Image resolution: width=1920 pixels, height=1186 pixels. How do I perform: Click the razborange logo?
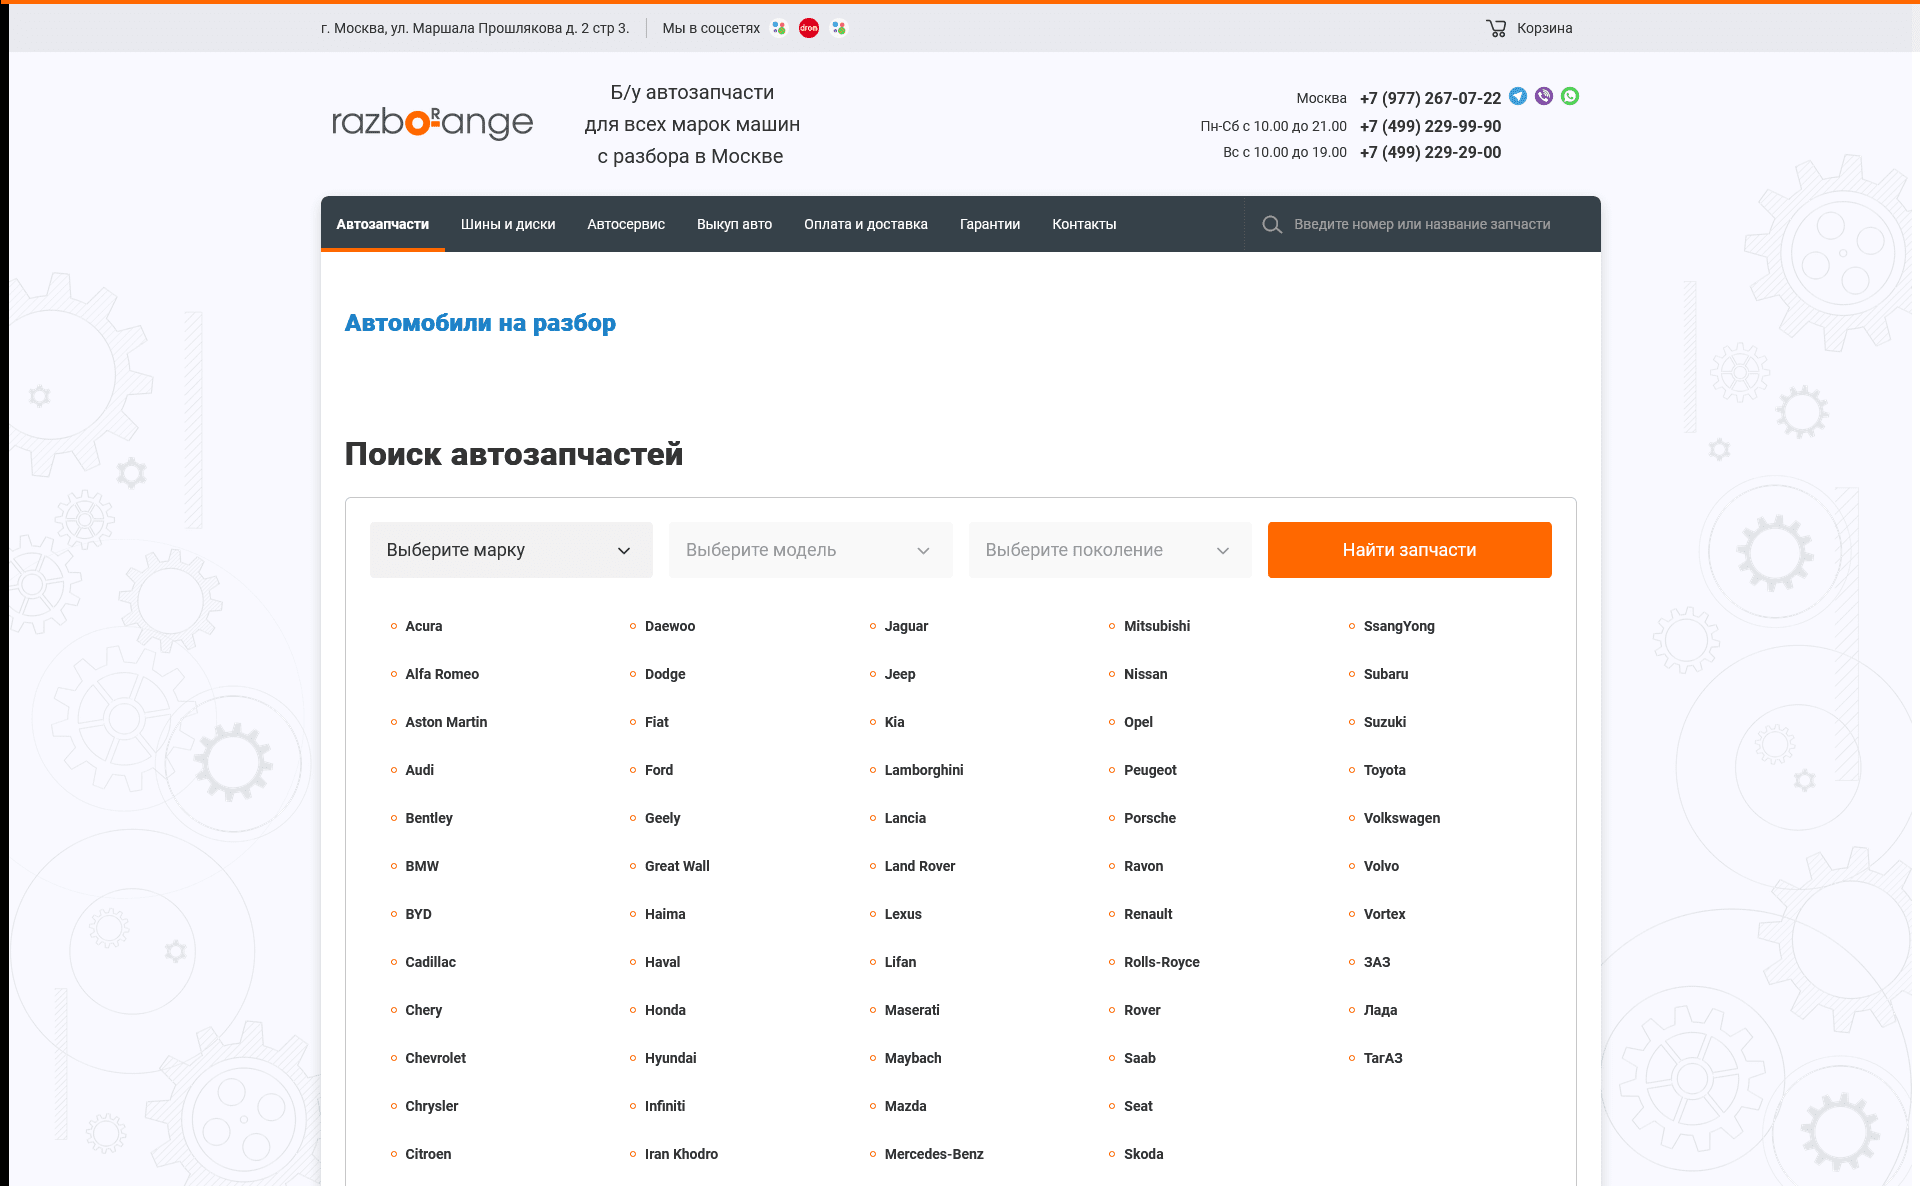pyautogui.click(x=432, y=123)
